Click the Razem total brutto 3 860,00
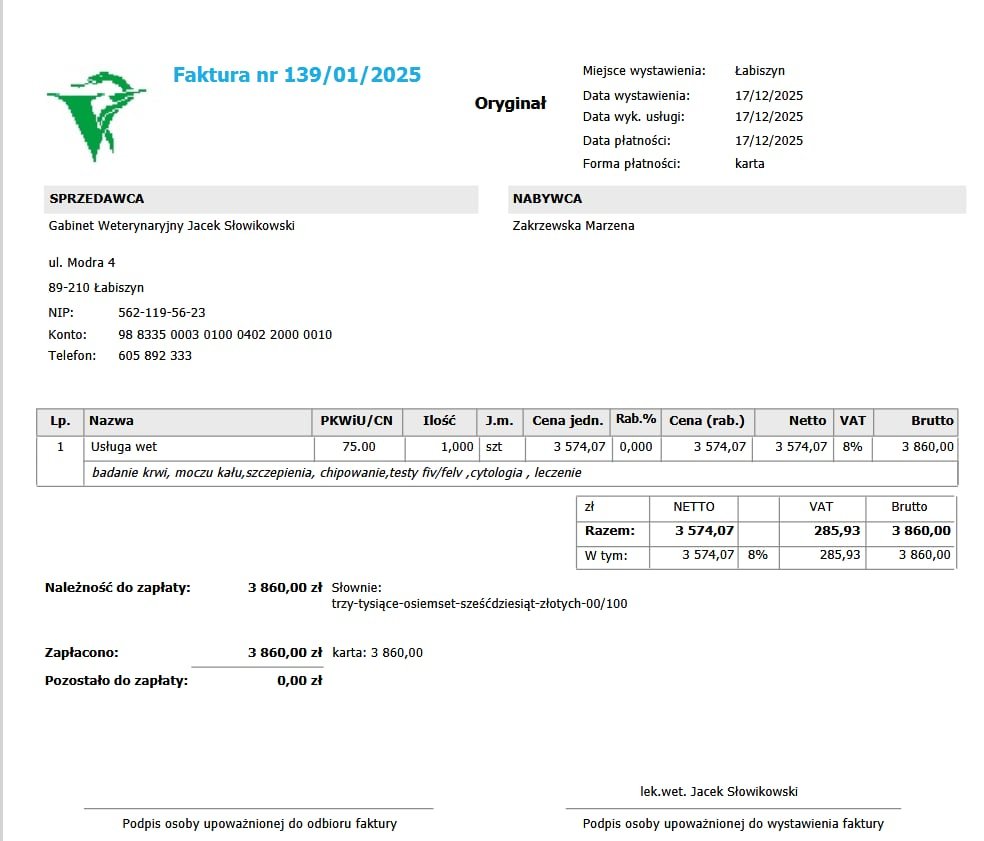The width and height of the screenshot is (984, 841). (x=921, y=531)
